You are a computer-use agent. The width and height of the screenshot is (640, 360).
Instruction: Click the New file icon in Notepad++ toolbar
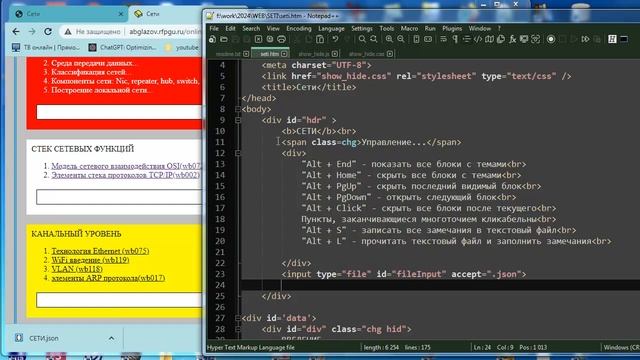tap(212, 39)
